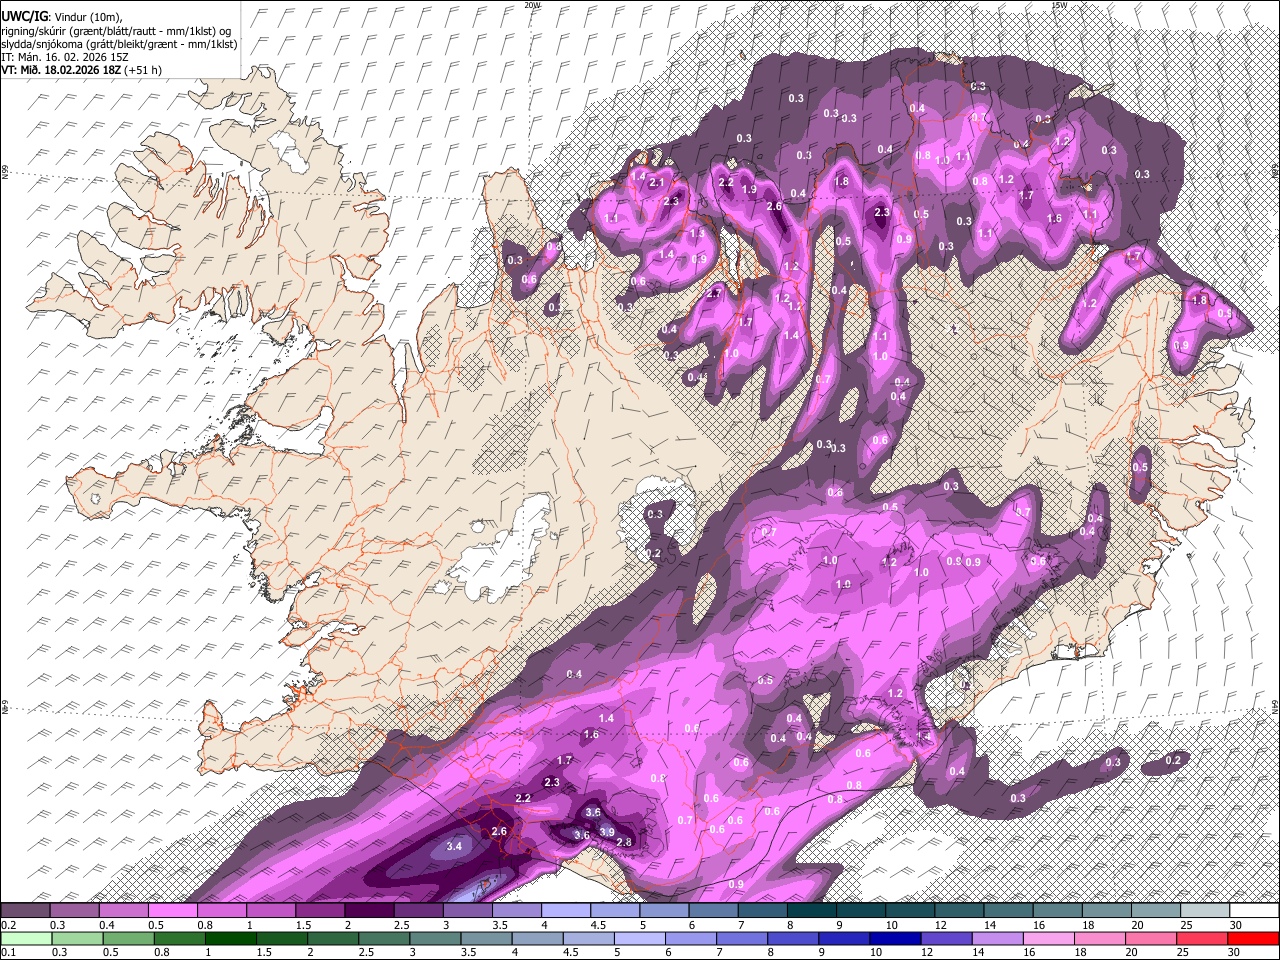The width and height of the screenshot is (1280, 960).
Task: Click the 'slydda/snjókoma' legend description line
Action: click(119, 44)
